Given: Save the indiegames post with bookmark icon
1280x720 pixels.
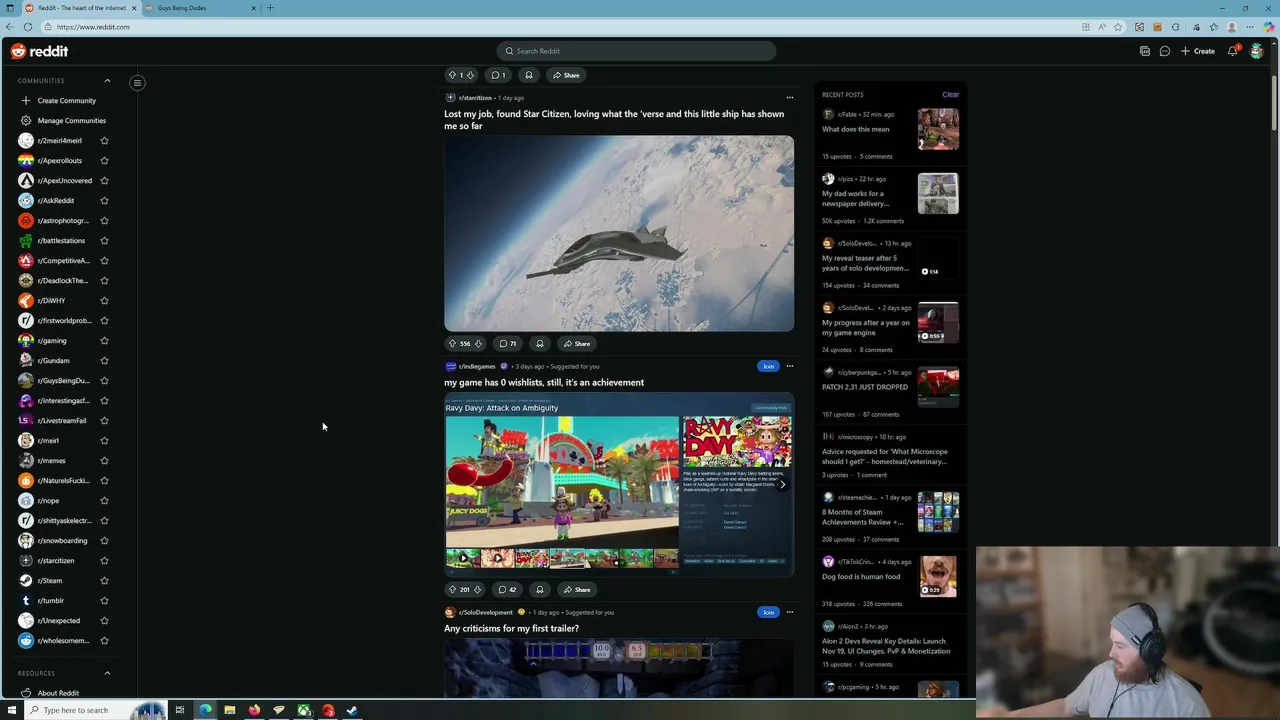Looking at the screenshot, I should coord(540,589).
